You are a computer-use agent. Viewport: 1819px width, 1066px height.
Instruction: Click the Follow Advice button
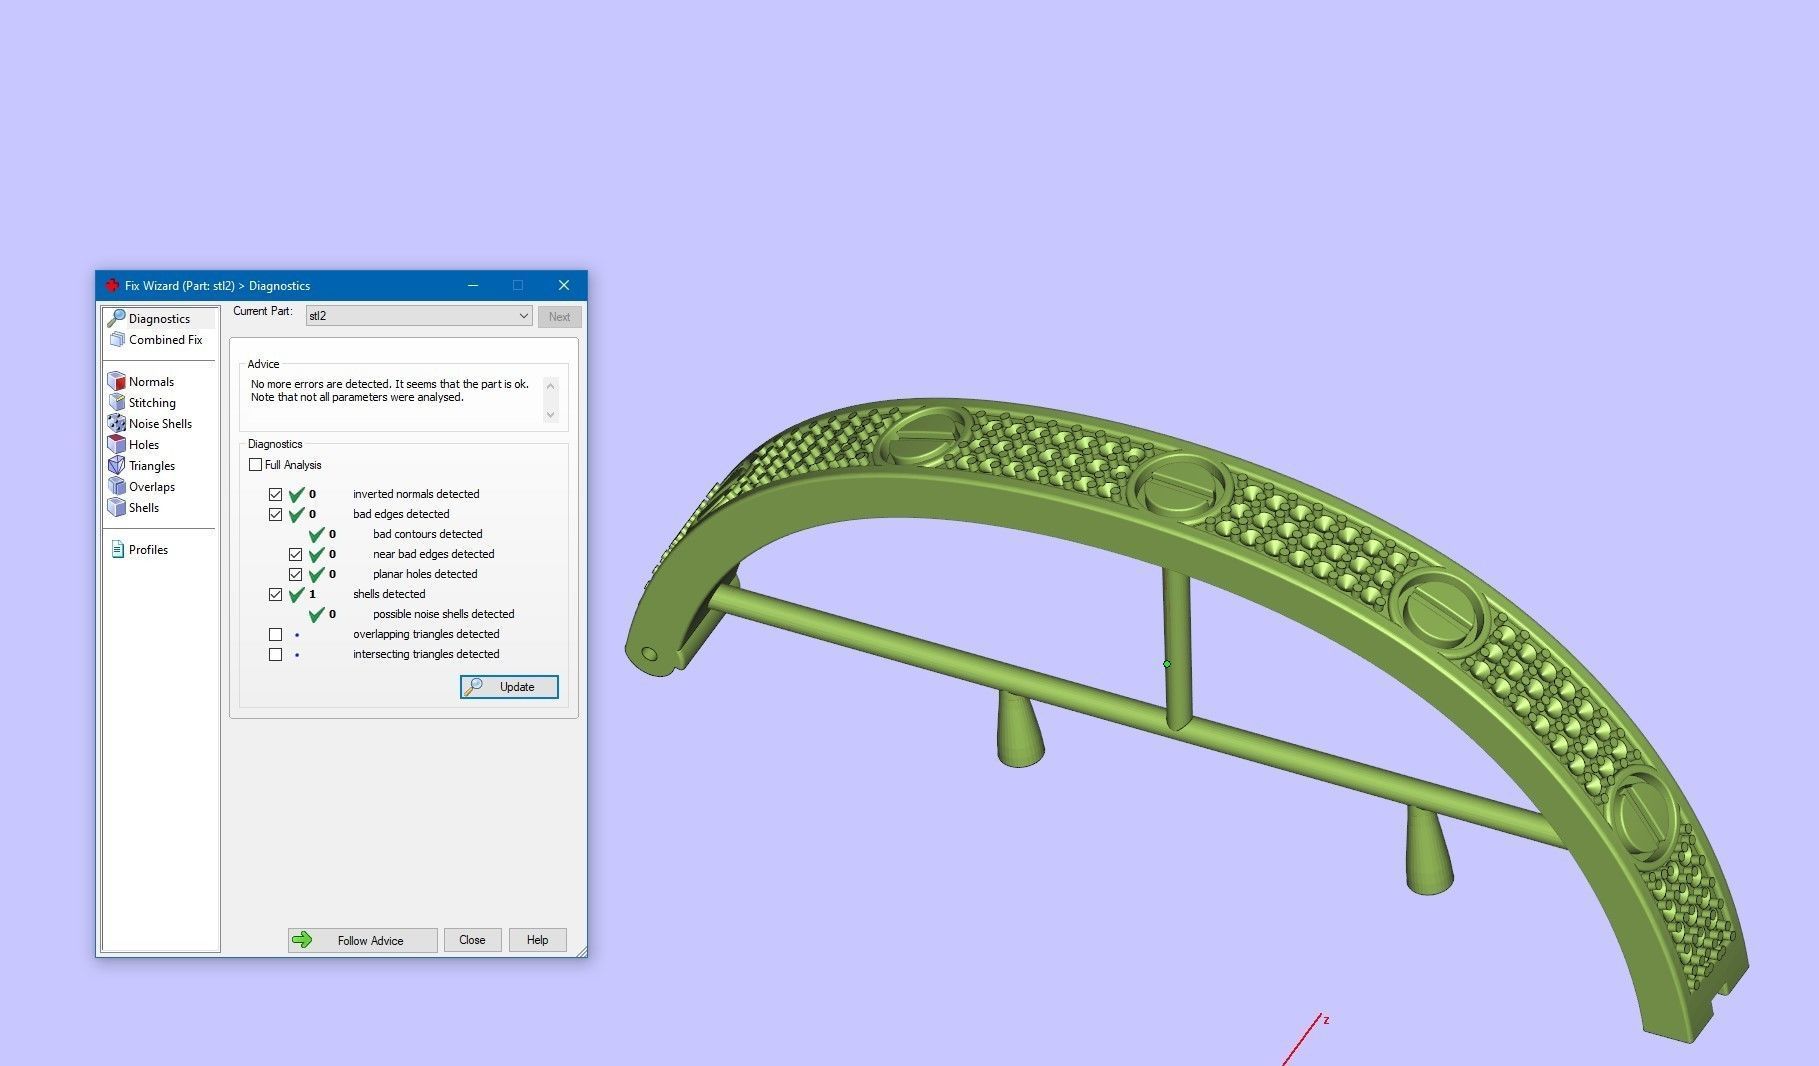click(x=362, y=940)
